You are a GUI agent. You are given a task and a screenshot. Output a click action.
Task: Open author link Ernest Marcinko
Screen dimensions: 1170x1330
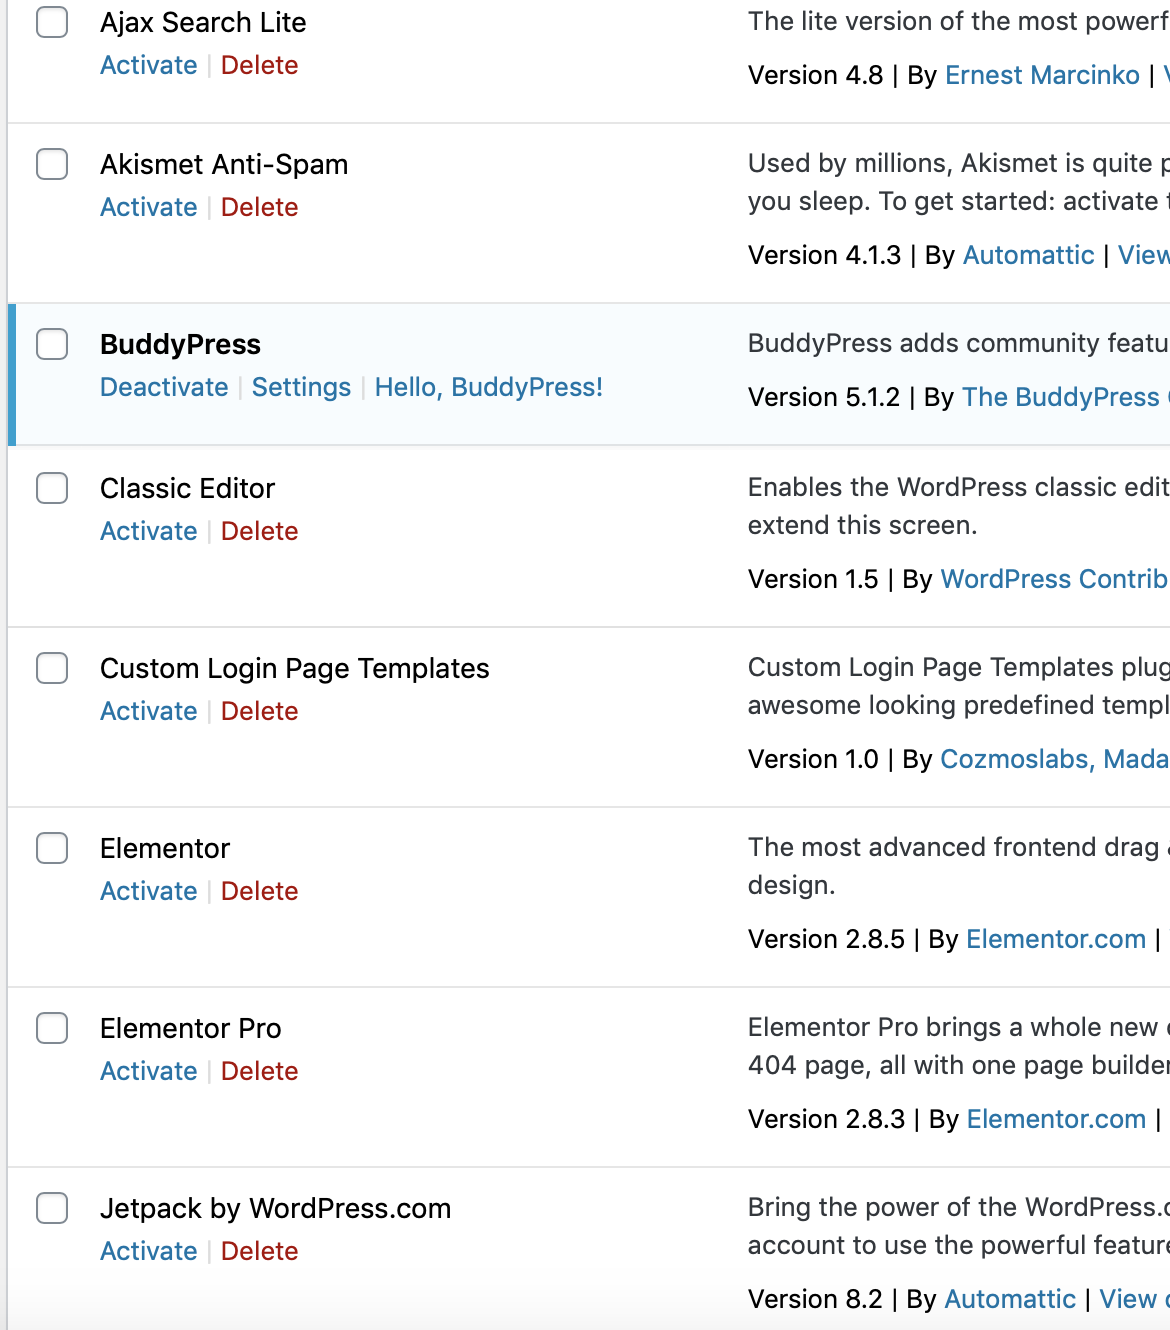tap(1042, 75)
